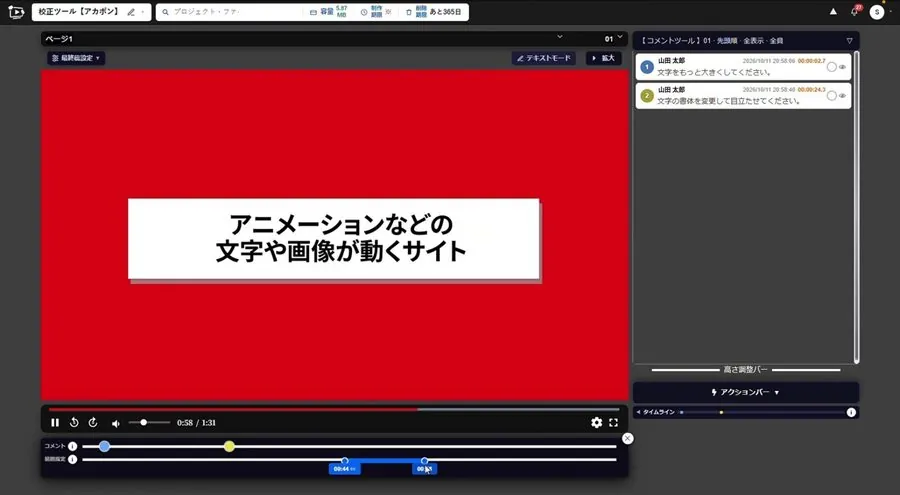
Task: Click the yellow comment marker on the timeline
Action: tap(229, 446)
